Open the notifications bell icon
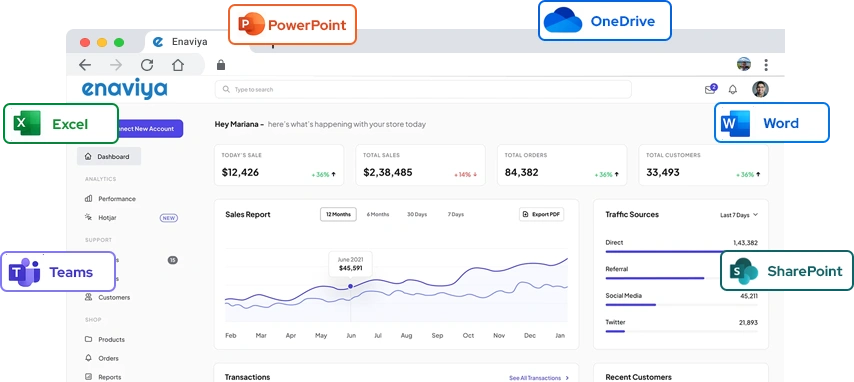This screenshot has height=382, width=854. coord(733,89)
